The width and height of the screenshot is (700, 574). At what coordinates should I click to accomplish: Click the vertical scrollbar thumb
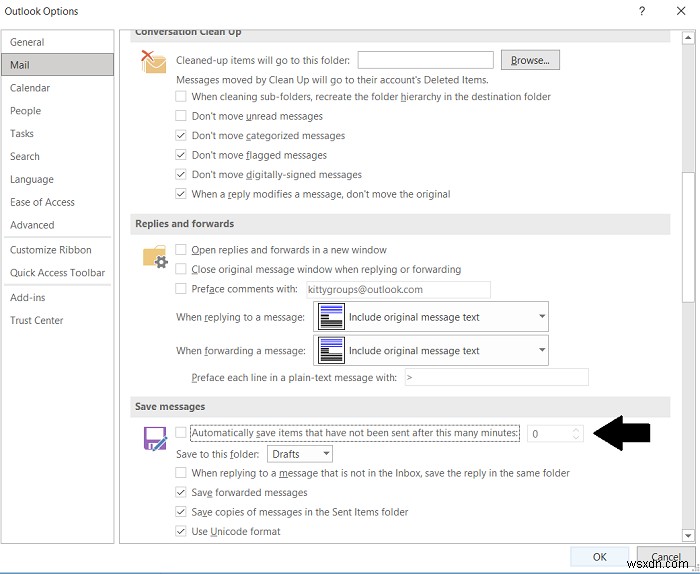click(688, 237)
